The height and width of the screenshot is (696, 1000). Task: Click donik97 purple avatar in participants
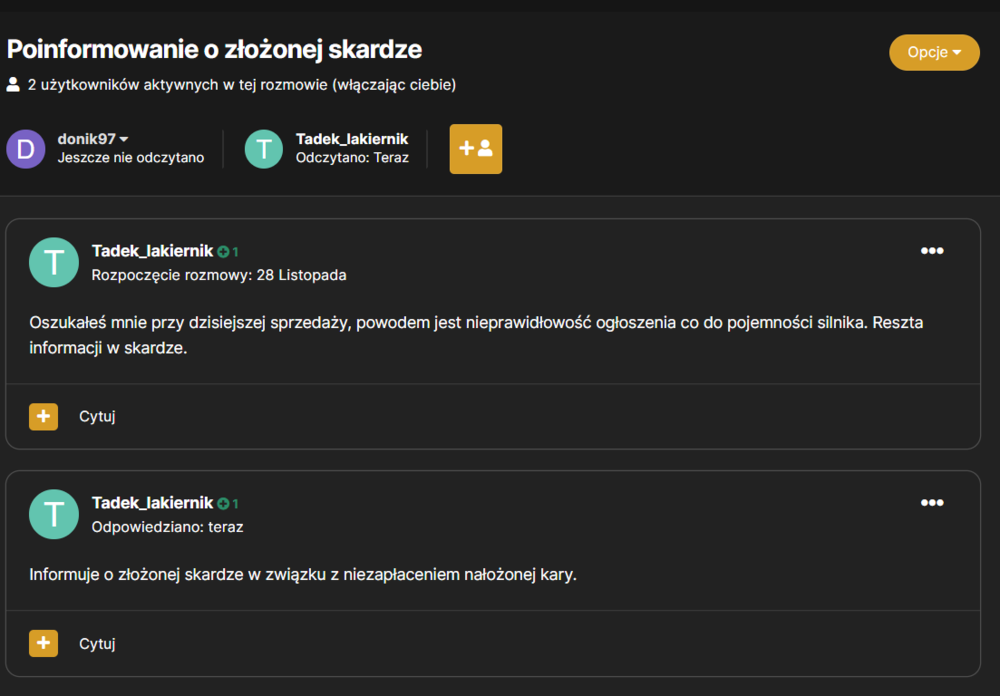tap(26, 149)
